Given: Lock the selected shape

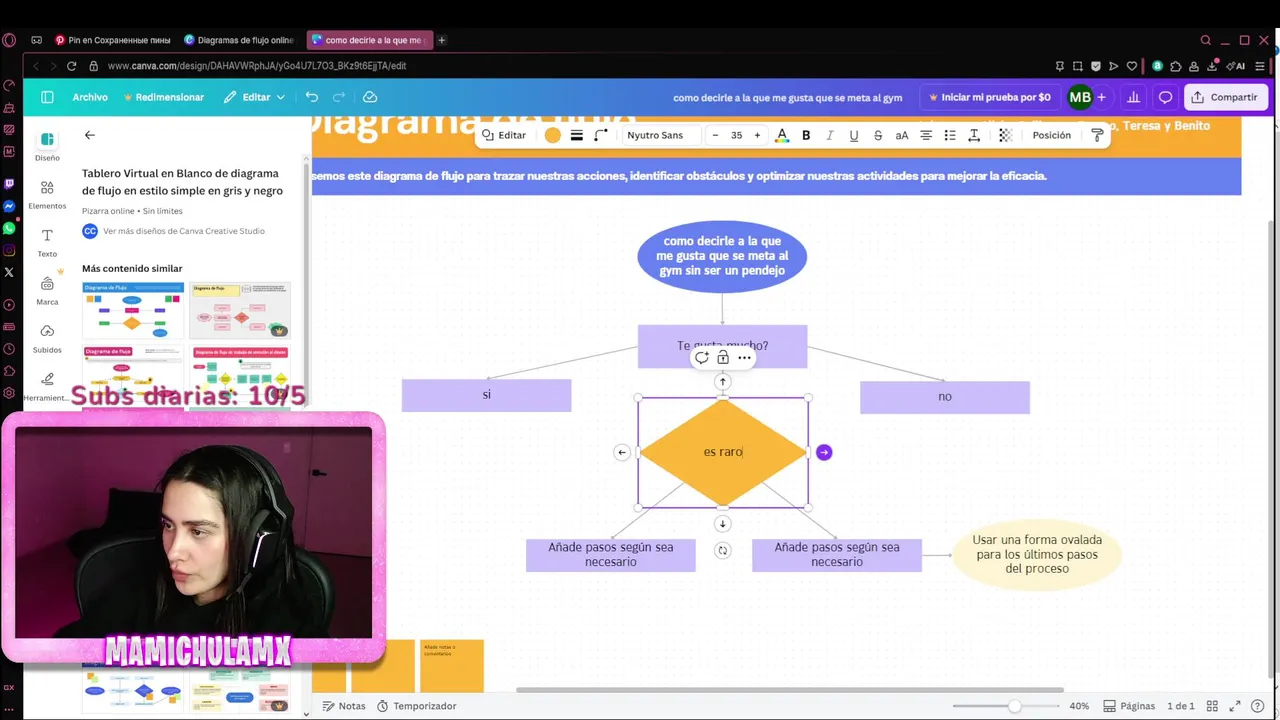Looking at the screenshot, I should tap(723, 357).
